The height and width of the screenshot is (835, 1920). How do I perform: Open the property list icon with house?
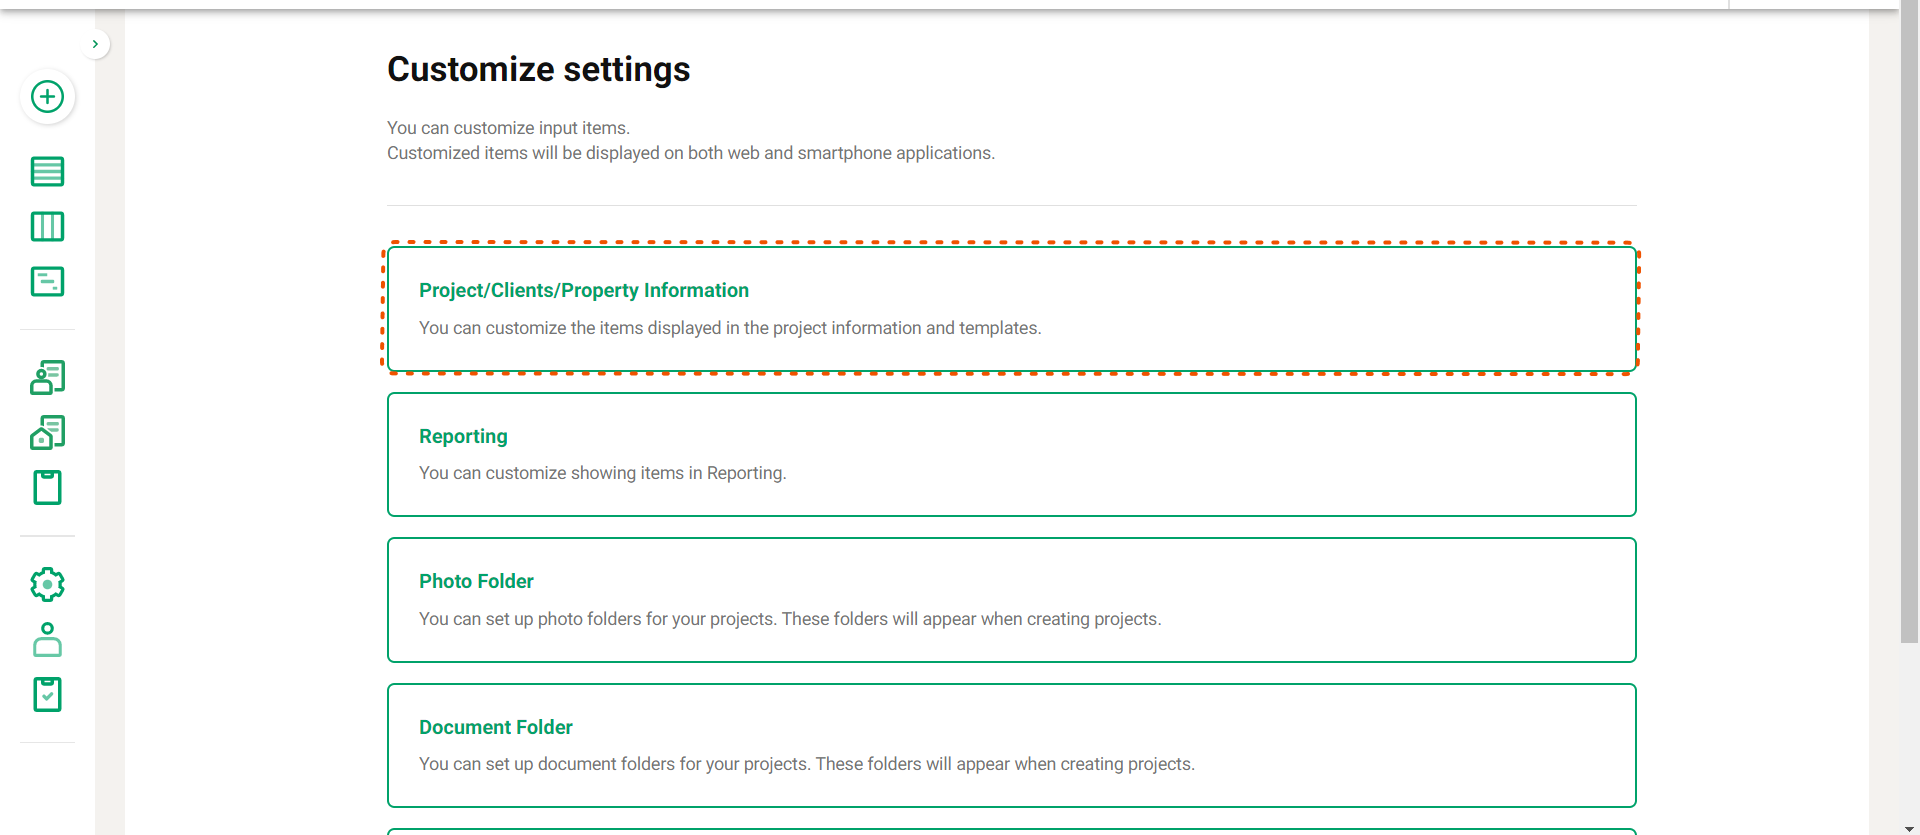click(47, 433)
